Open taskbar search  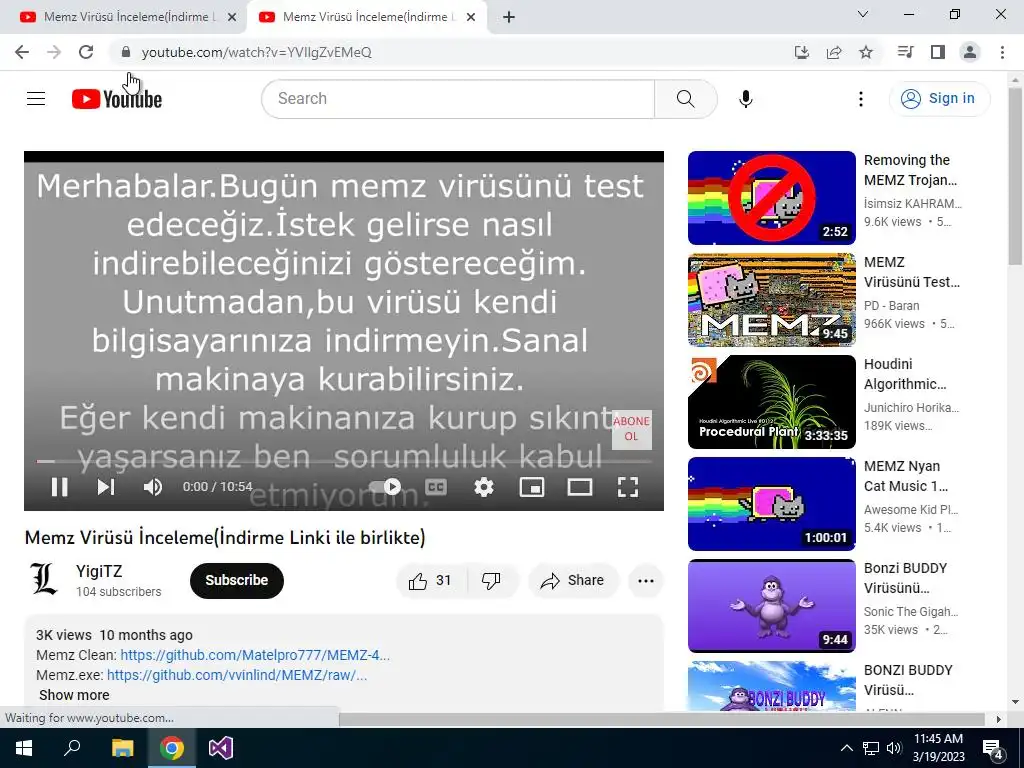(72, 748)
